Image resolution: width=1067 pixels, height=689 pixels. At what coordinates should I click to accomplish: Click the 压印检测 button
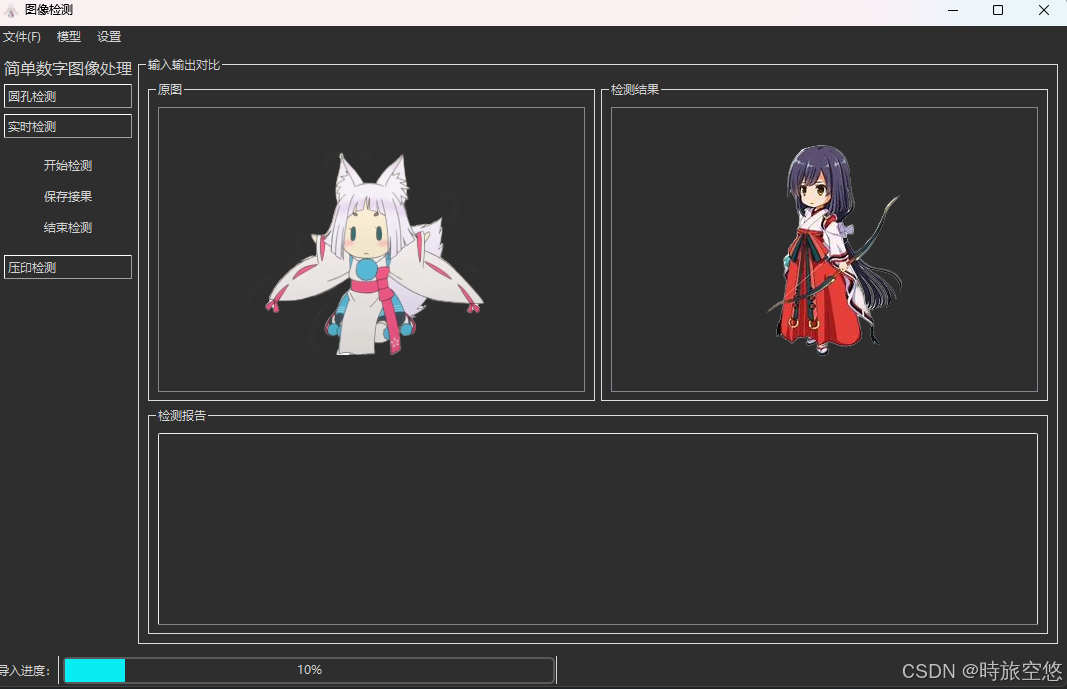(68, 267)
